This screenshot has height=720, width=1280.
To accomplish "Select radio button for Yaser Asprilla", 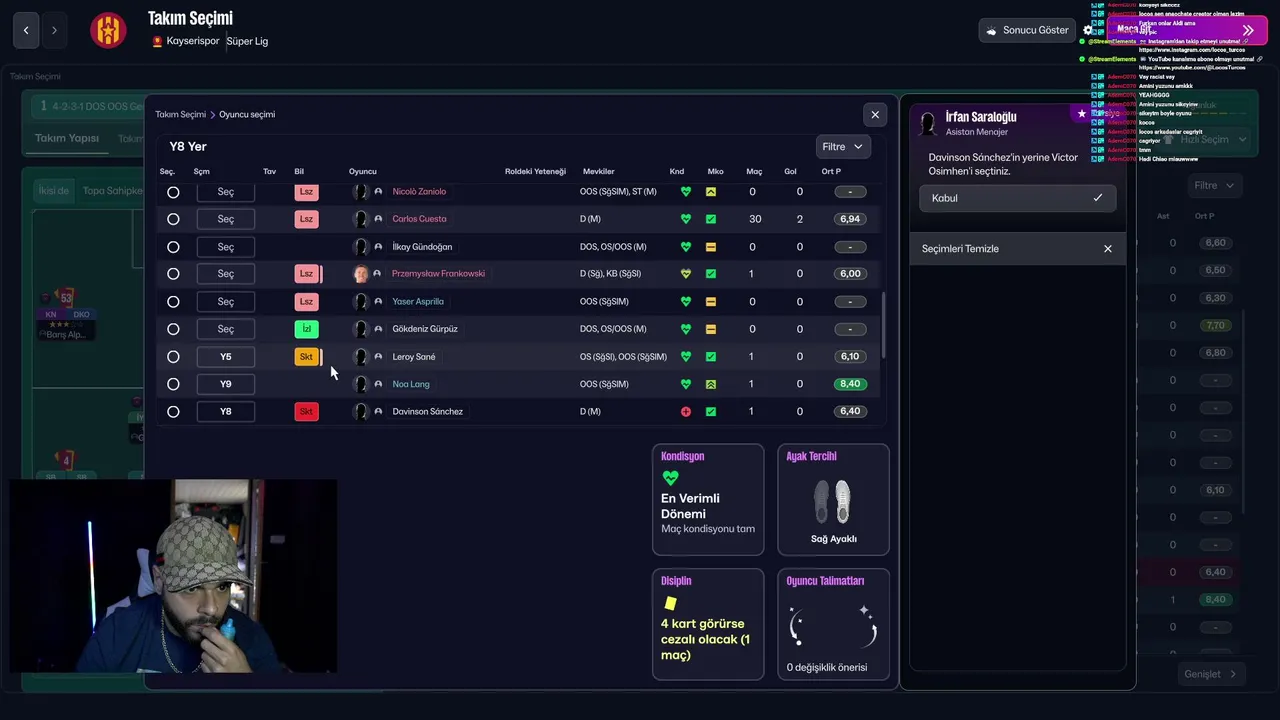I will pos(173,302).
